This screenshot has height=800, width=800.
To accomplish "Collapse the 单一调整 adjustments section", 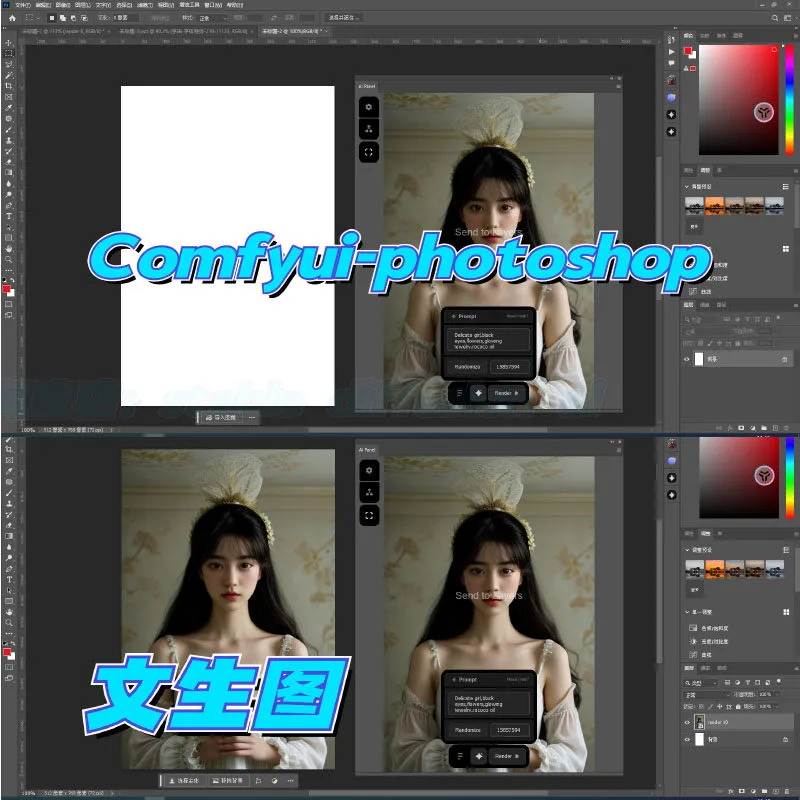I will [686, 611].
